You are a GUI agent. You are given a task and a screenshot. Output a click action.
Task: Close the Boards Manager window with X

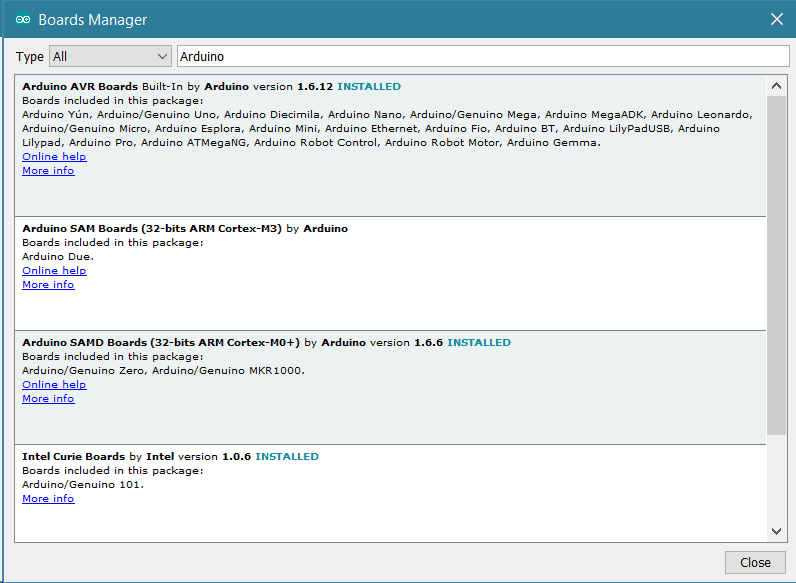[776, 19]
